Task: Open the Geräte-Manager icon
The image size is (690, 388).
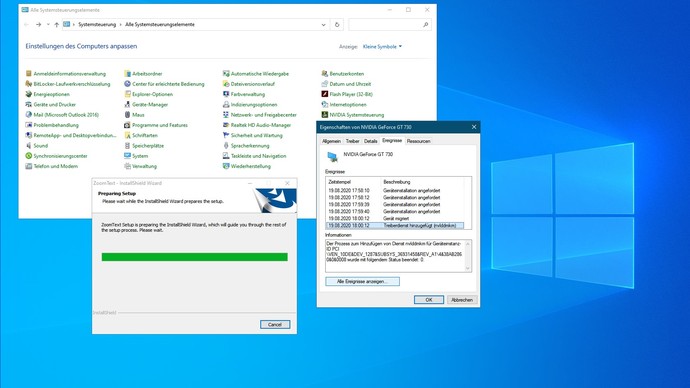Action: click(127, 104)
